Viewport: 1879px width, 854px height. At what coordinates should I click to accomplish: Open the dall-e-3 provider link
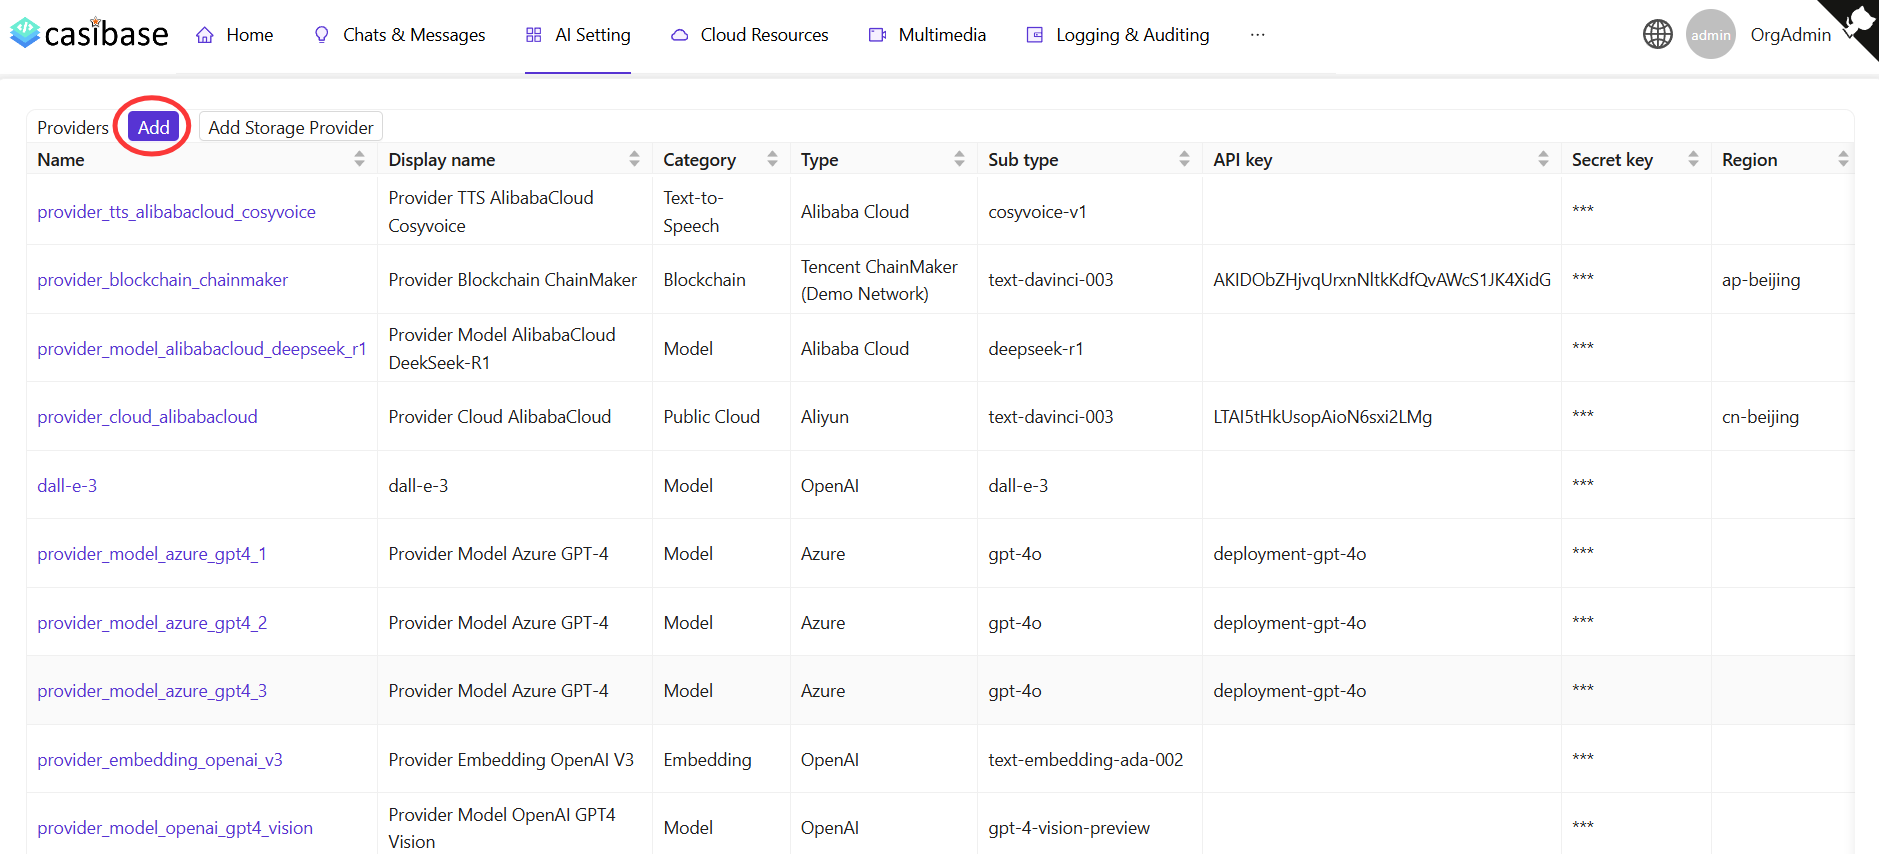pyautogui.click(x=67, y=486)
